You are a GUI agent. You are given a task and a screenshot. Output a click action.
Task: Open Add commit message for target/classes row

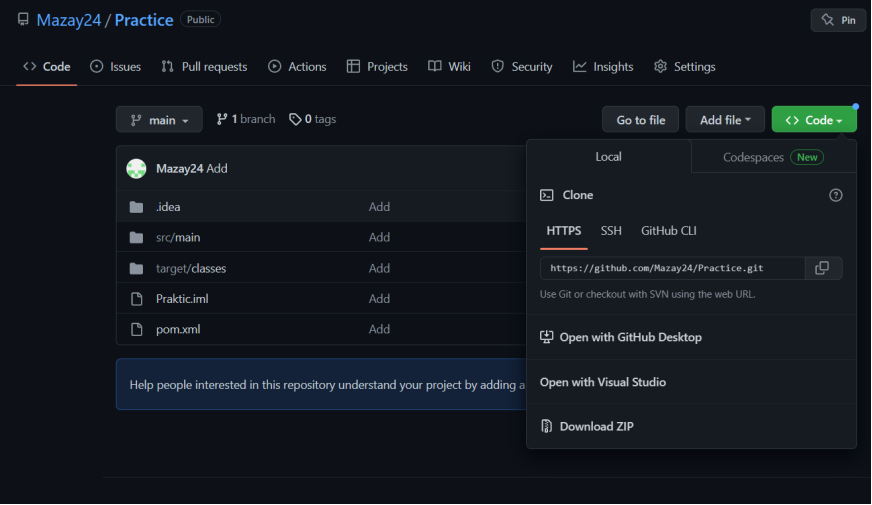[379, 269]
